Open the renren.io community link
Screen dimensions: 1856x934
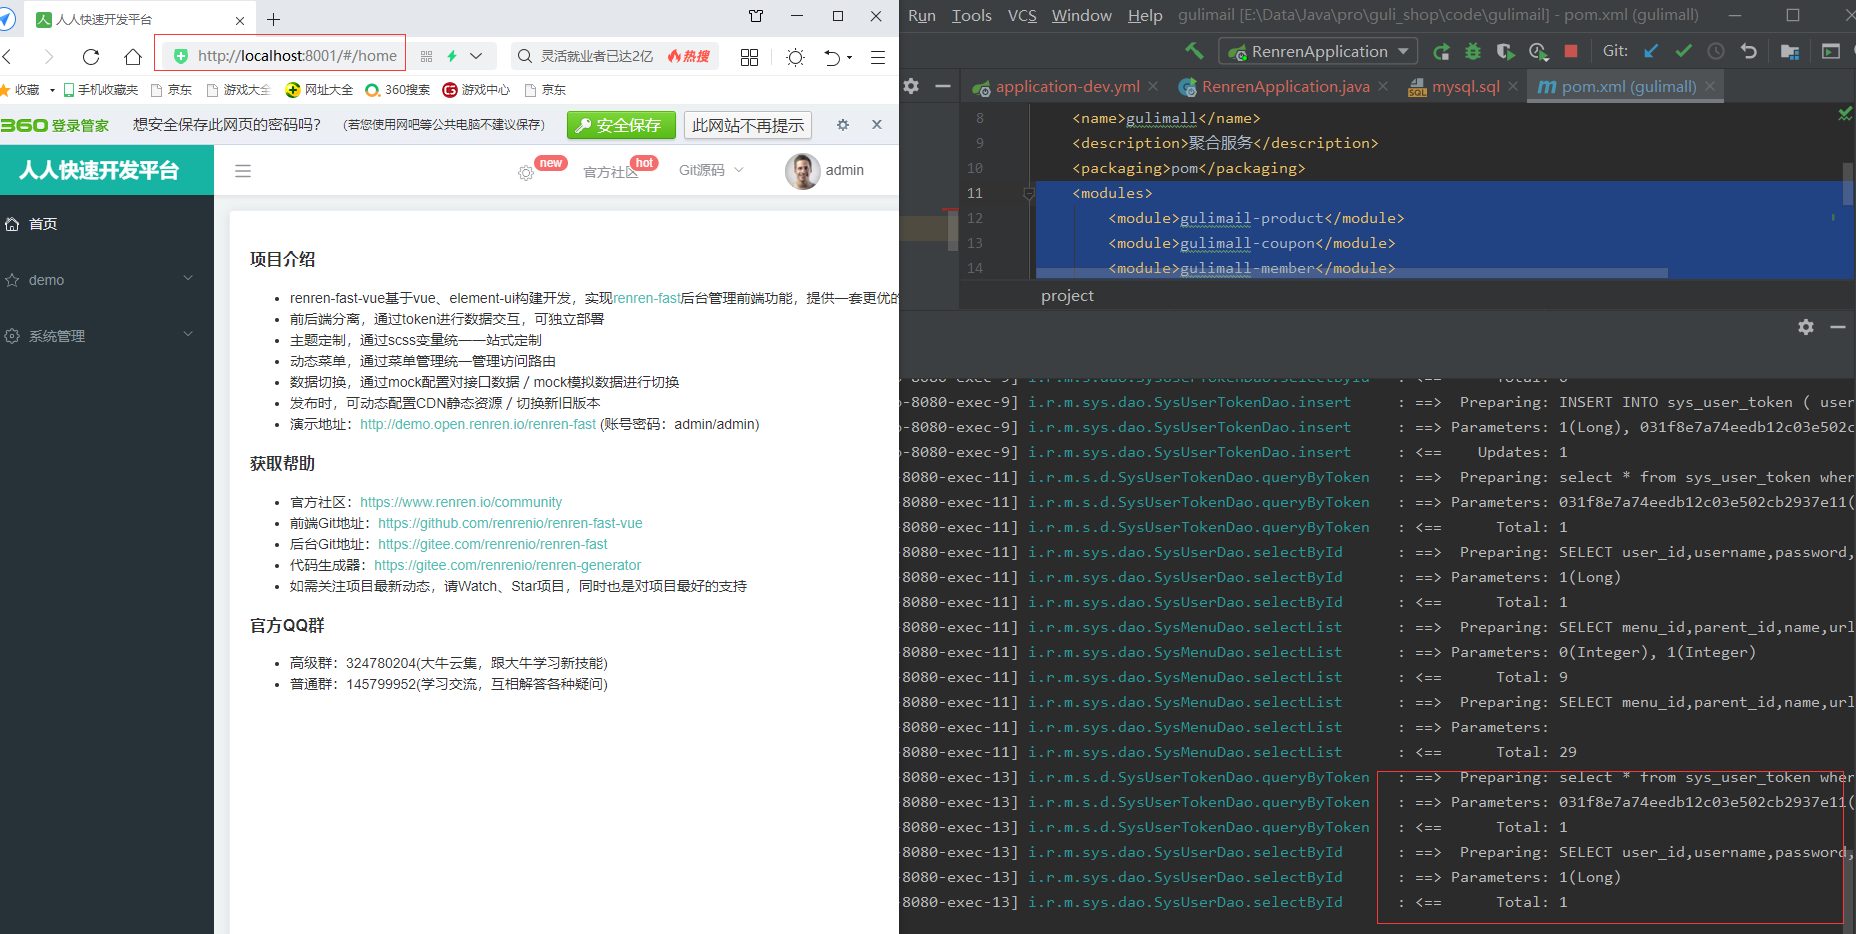coord(461,502)
